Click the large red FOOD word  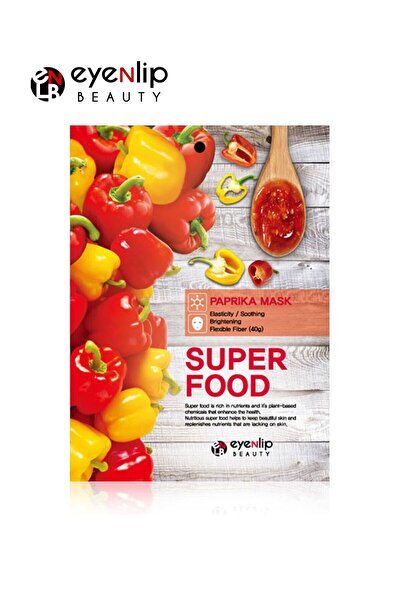pos(228,386)
